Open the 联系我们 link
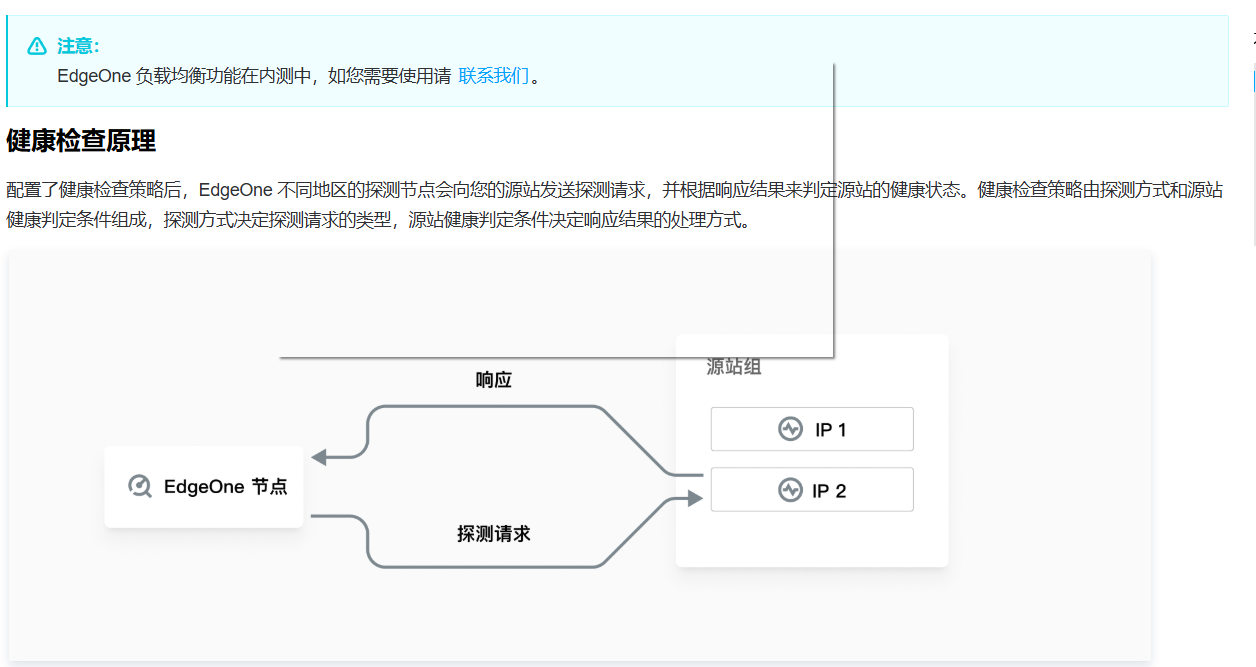Viewport: 1256px width, 667px height. 493,76
